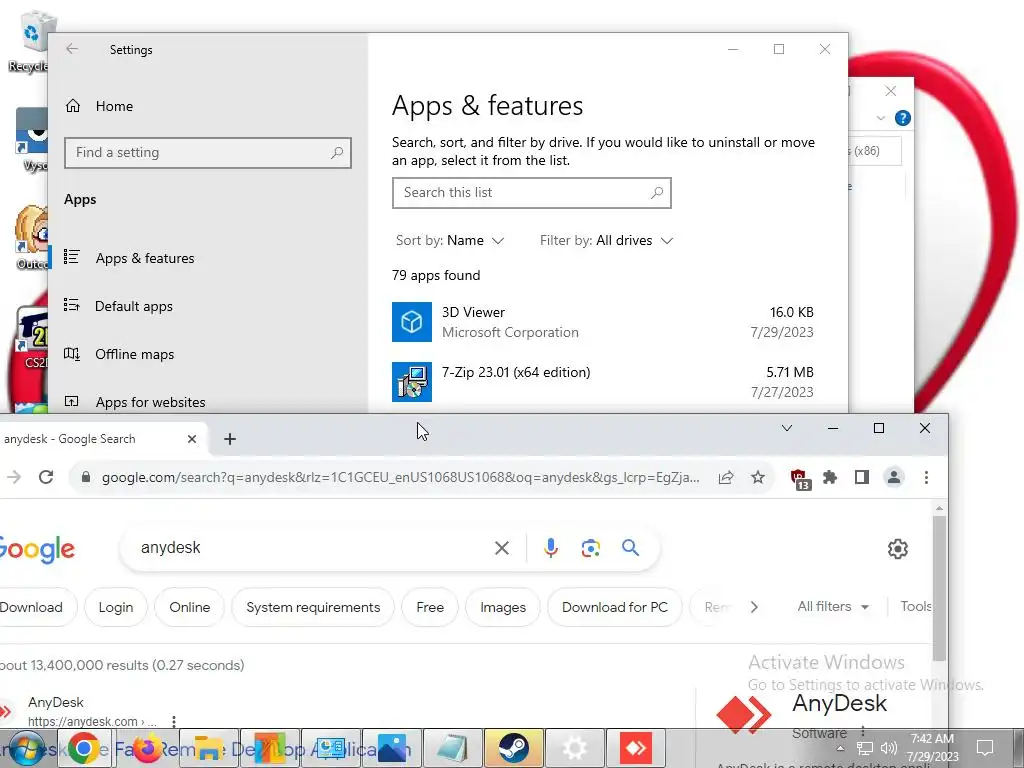Open a new Chrome tab
Image resolution: width=1024 pixels, height=768 pixels.
point(230,439)
